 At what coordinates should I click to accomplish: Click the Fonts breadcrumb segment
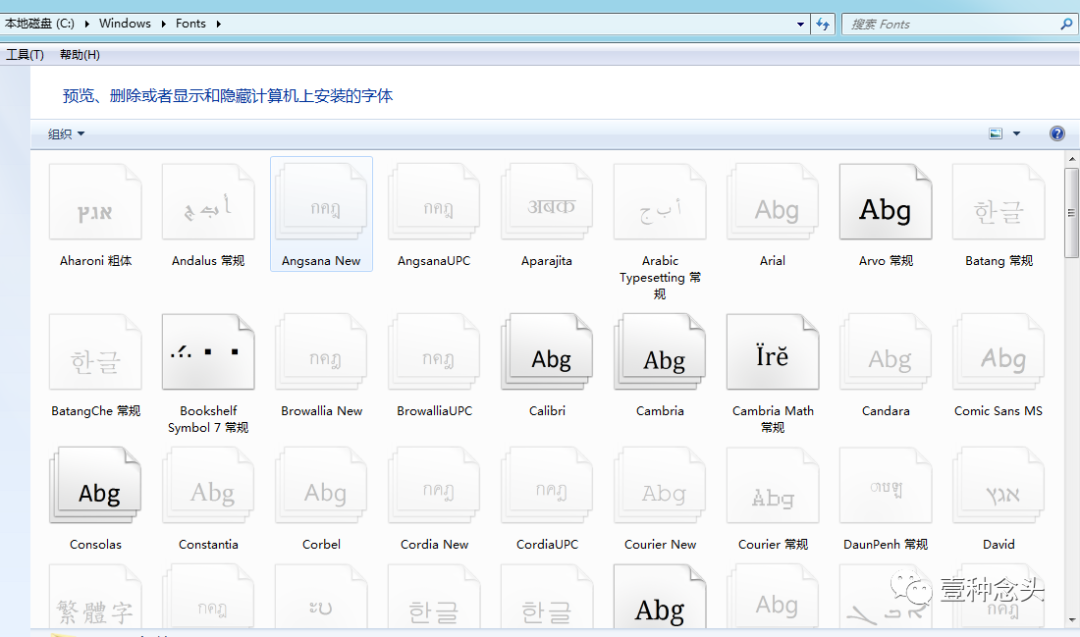(x=191, y=23)
